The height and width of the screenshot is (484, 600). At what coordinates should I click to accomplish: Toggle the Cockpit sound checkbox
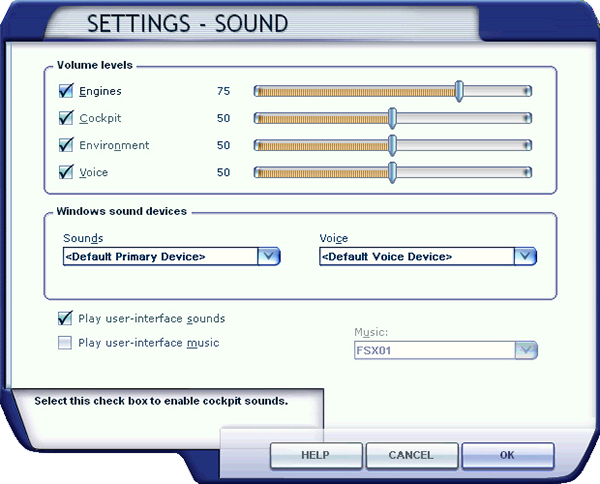tap(66, 118)
